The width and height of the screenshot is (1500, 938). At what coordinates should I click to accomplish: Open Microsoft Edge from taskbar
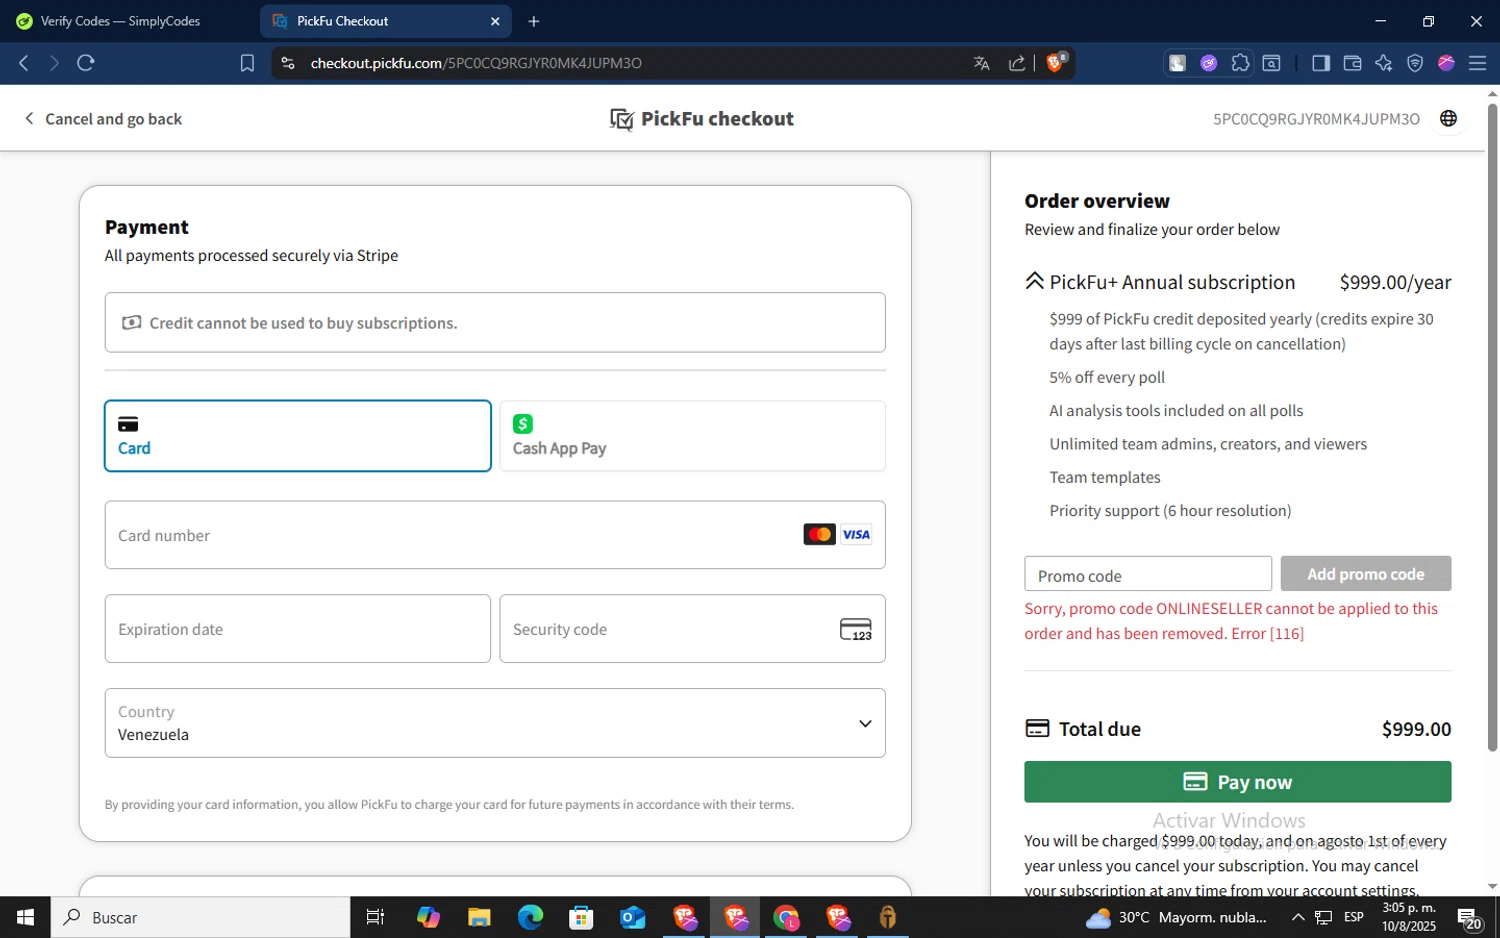pyautogui.click(x=530, y=917)
